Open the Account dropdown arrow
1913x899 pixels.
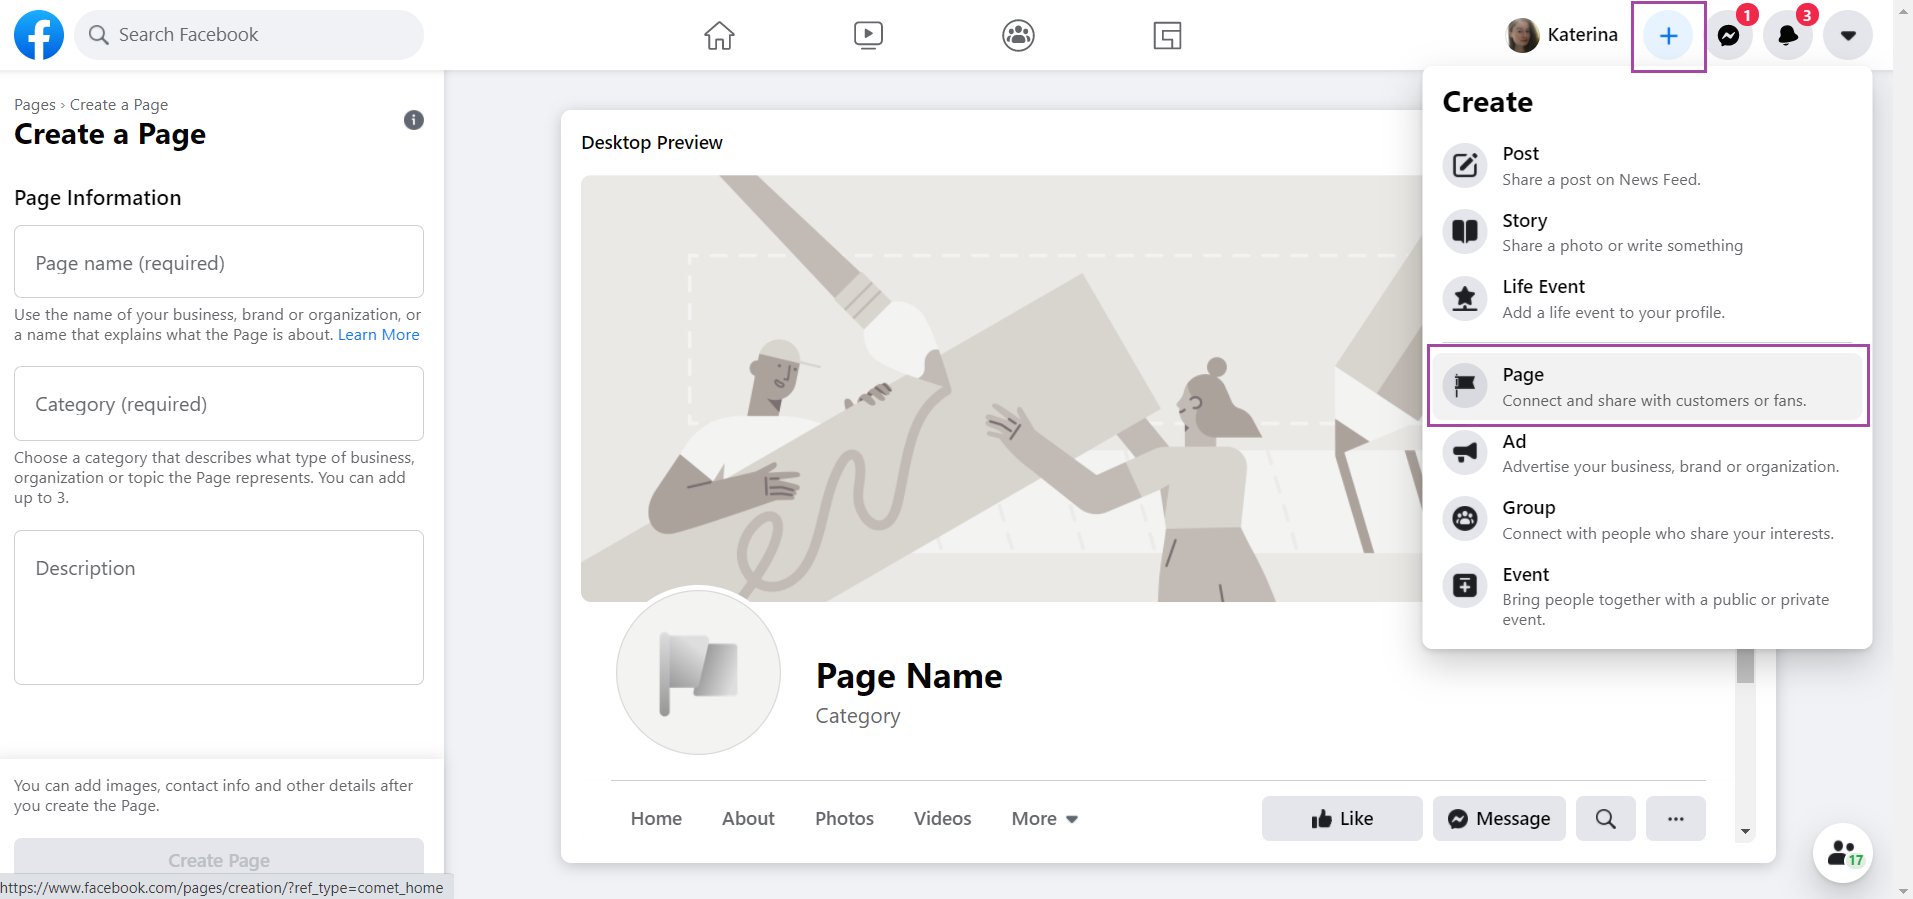pos(1848,36)
